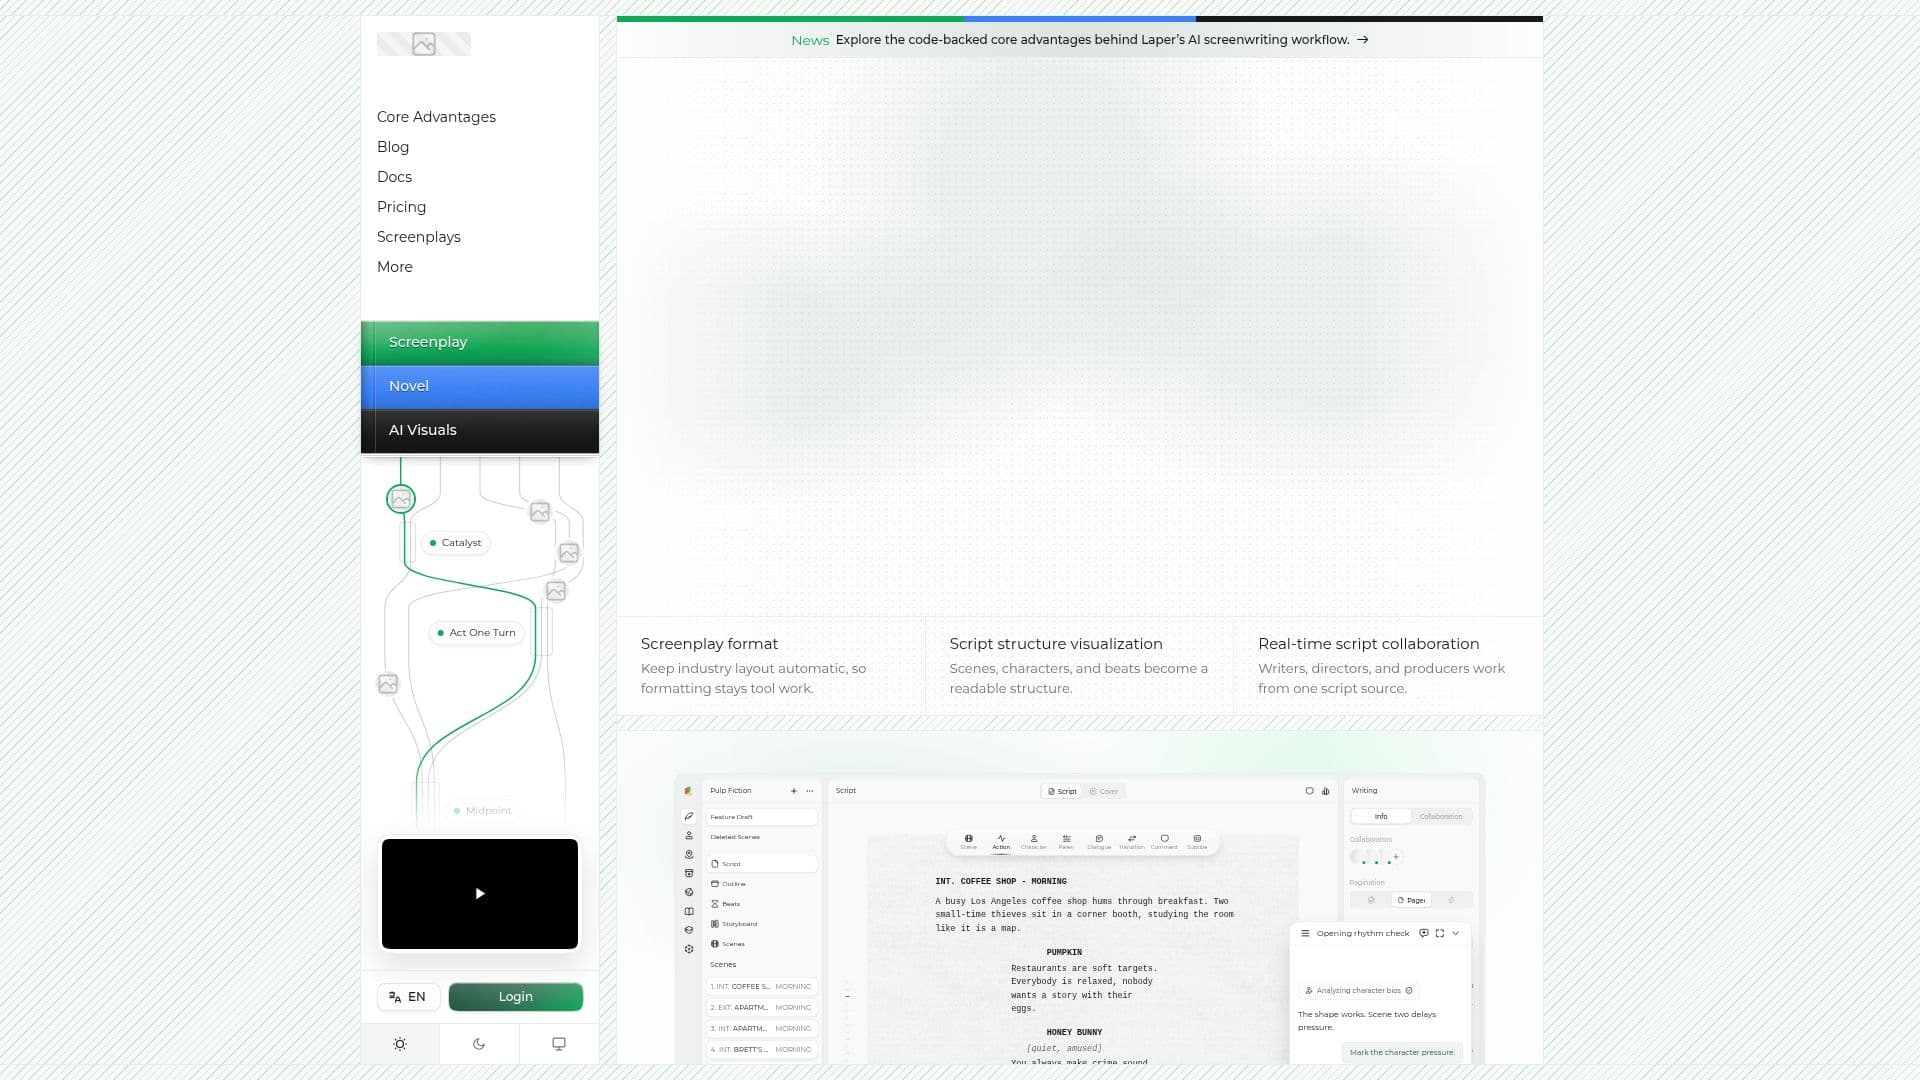
Task: Expand the More menu
Action: [395, 267]
